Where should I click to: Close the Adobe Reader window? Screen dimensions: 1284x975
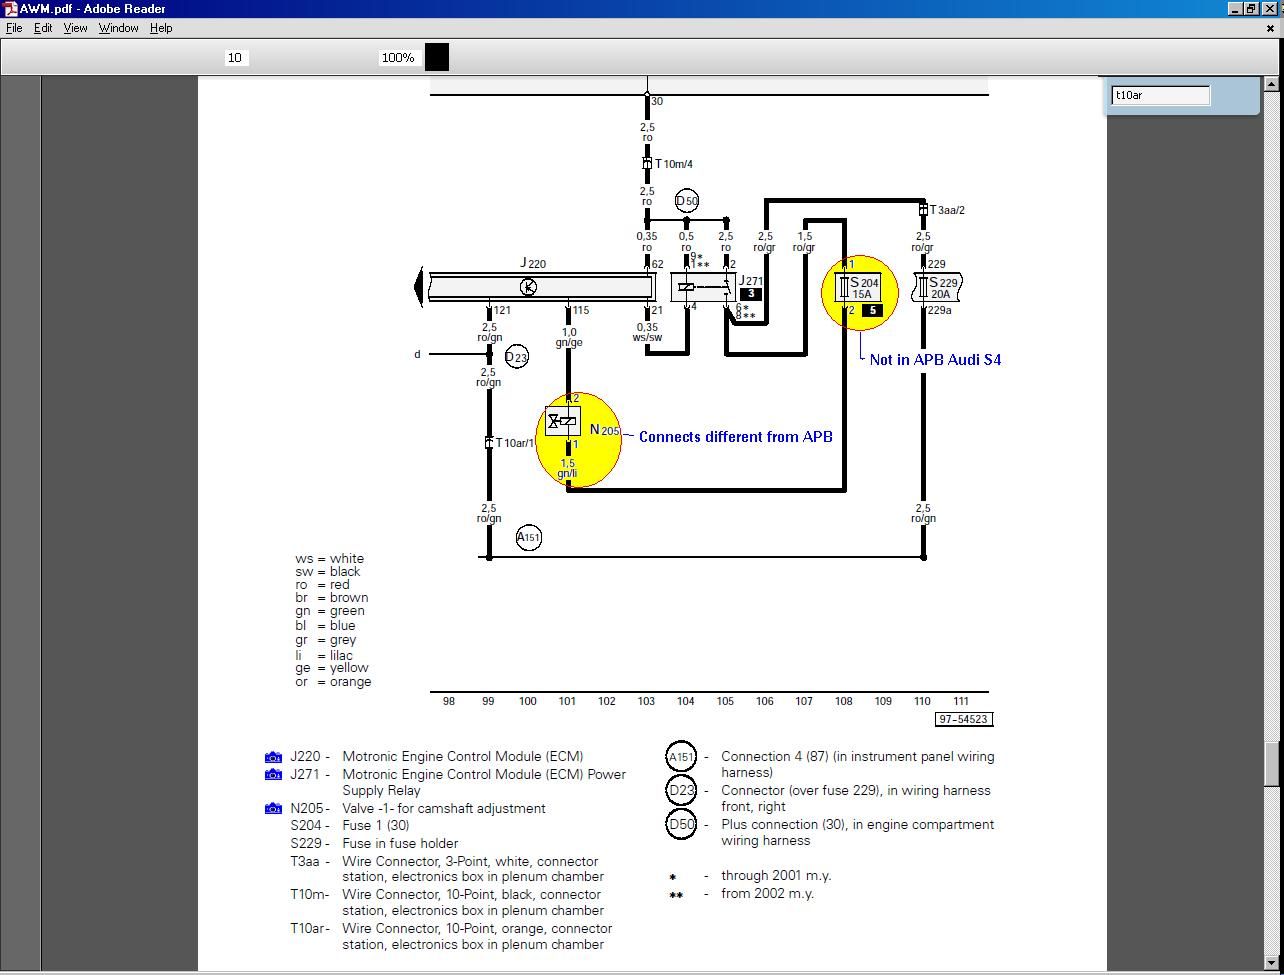coord(1270,8)
